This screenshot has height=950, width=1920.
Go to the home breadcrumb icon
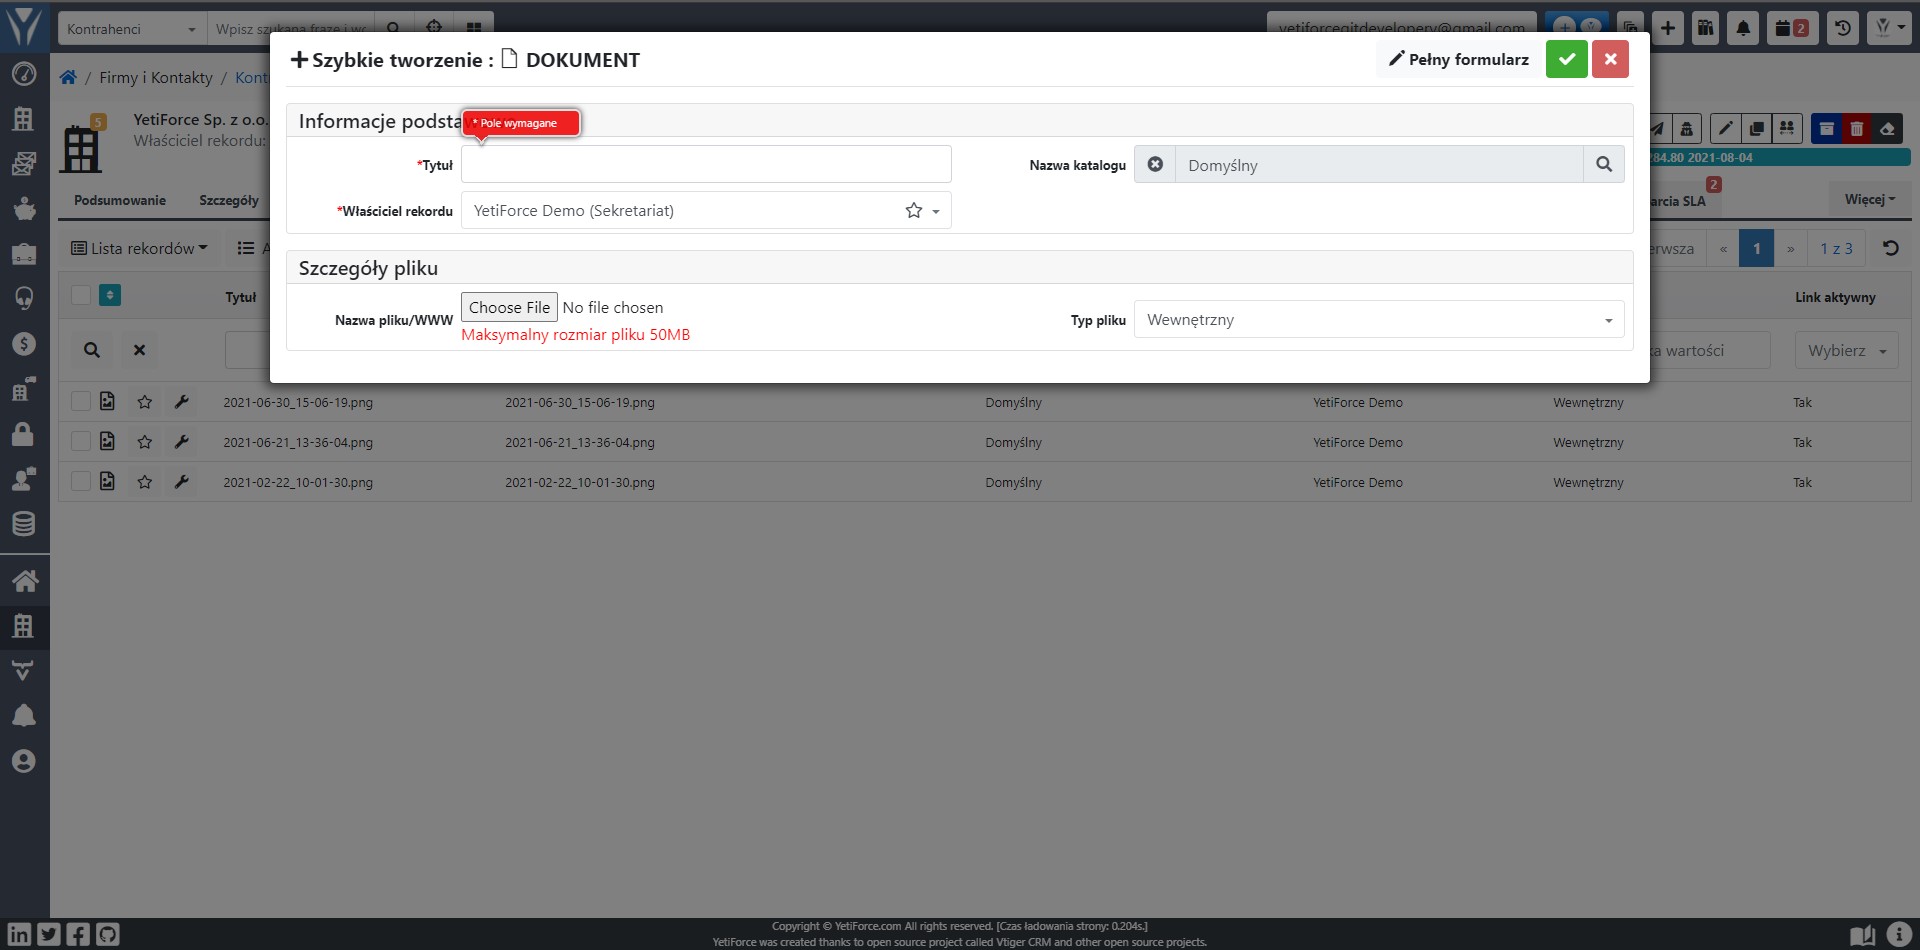coord(68,77)
